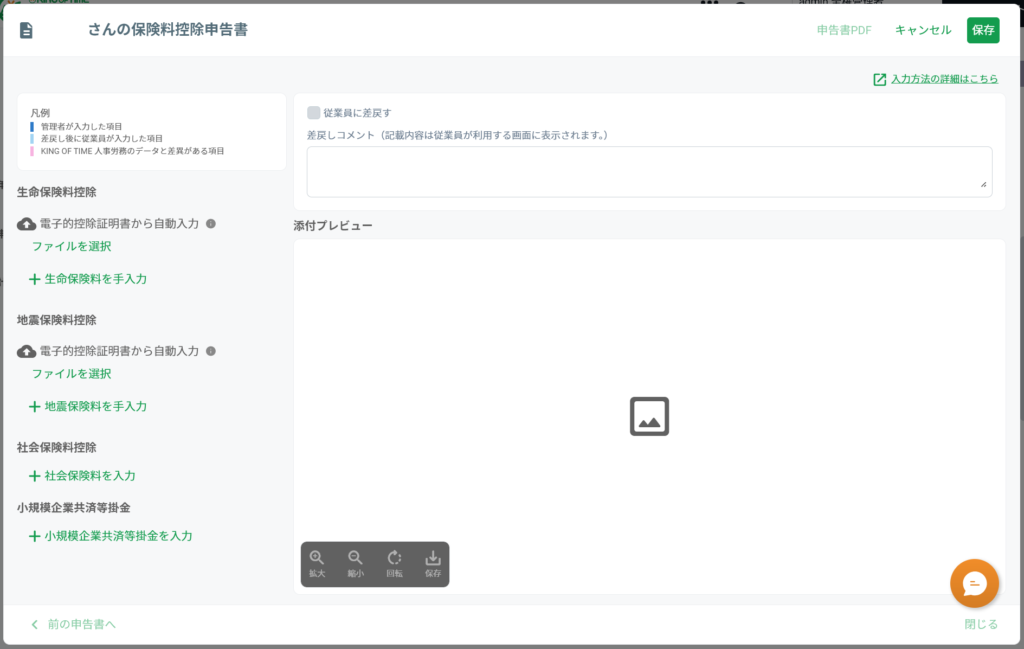
Task: Click the image placeholder in preview
Action: 649,416
